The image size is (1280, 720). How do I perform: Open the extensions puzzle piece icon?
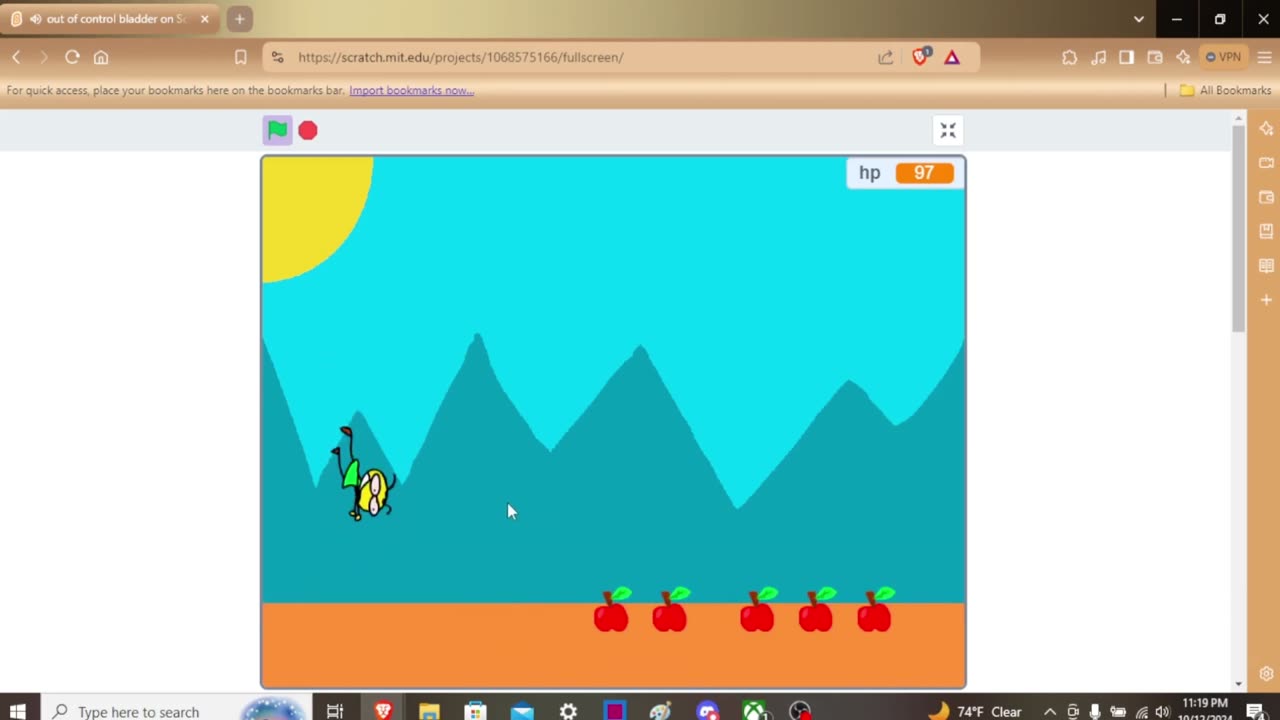tap(1070, 57)
